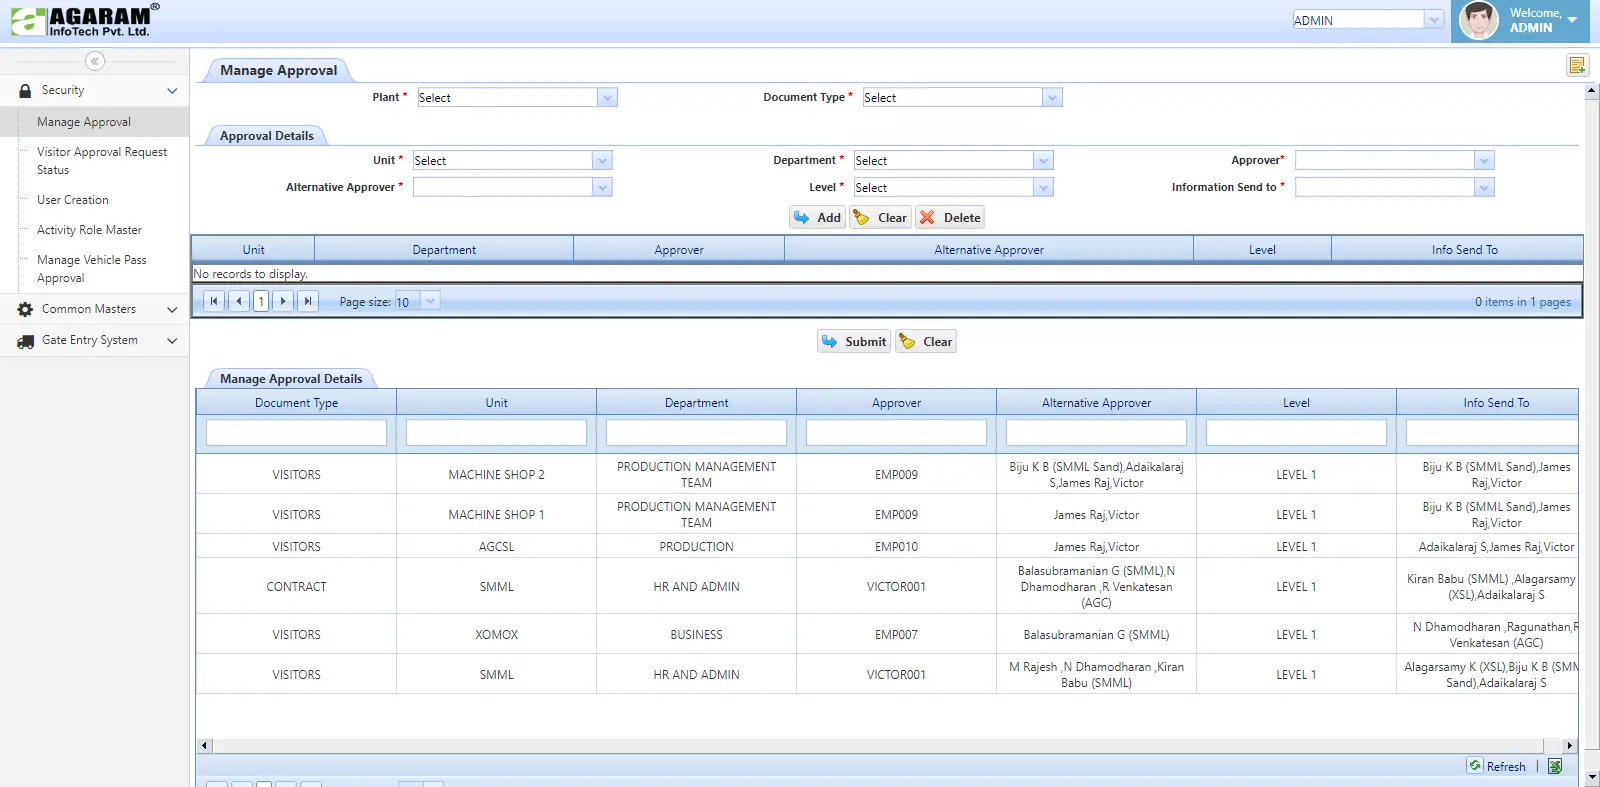Open the ADMIN role dropdown in header
1600x787 pixels.
click(x=1434, y=20)
